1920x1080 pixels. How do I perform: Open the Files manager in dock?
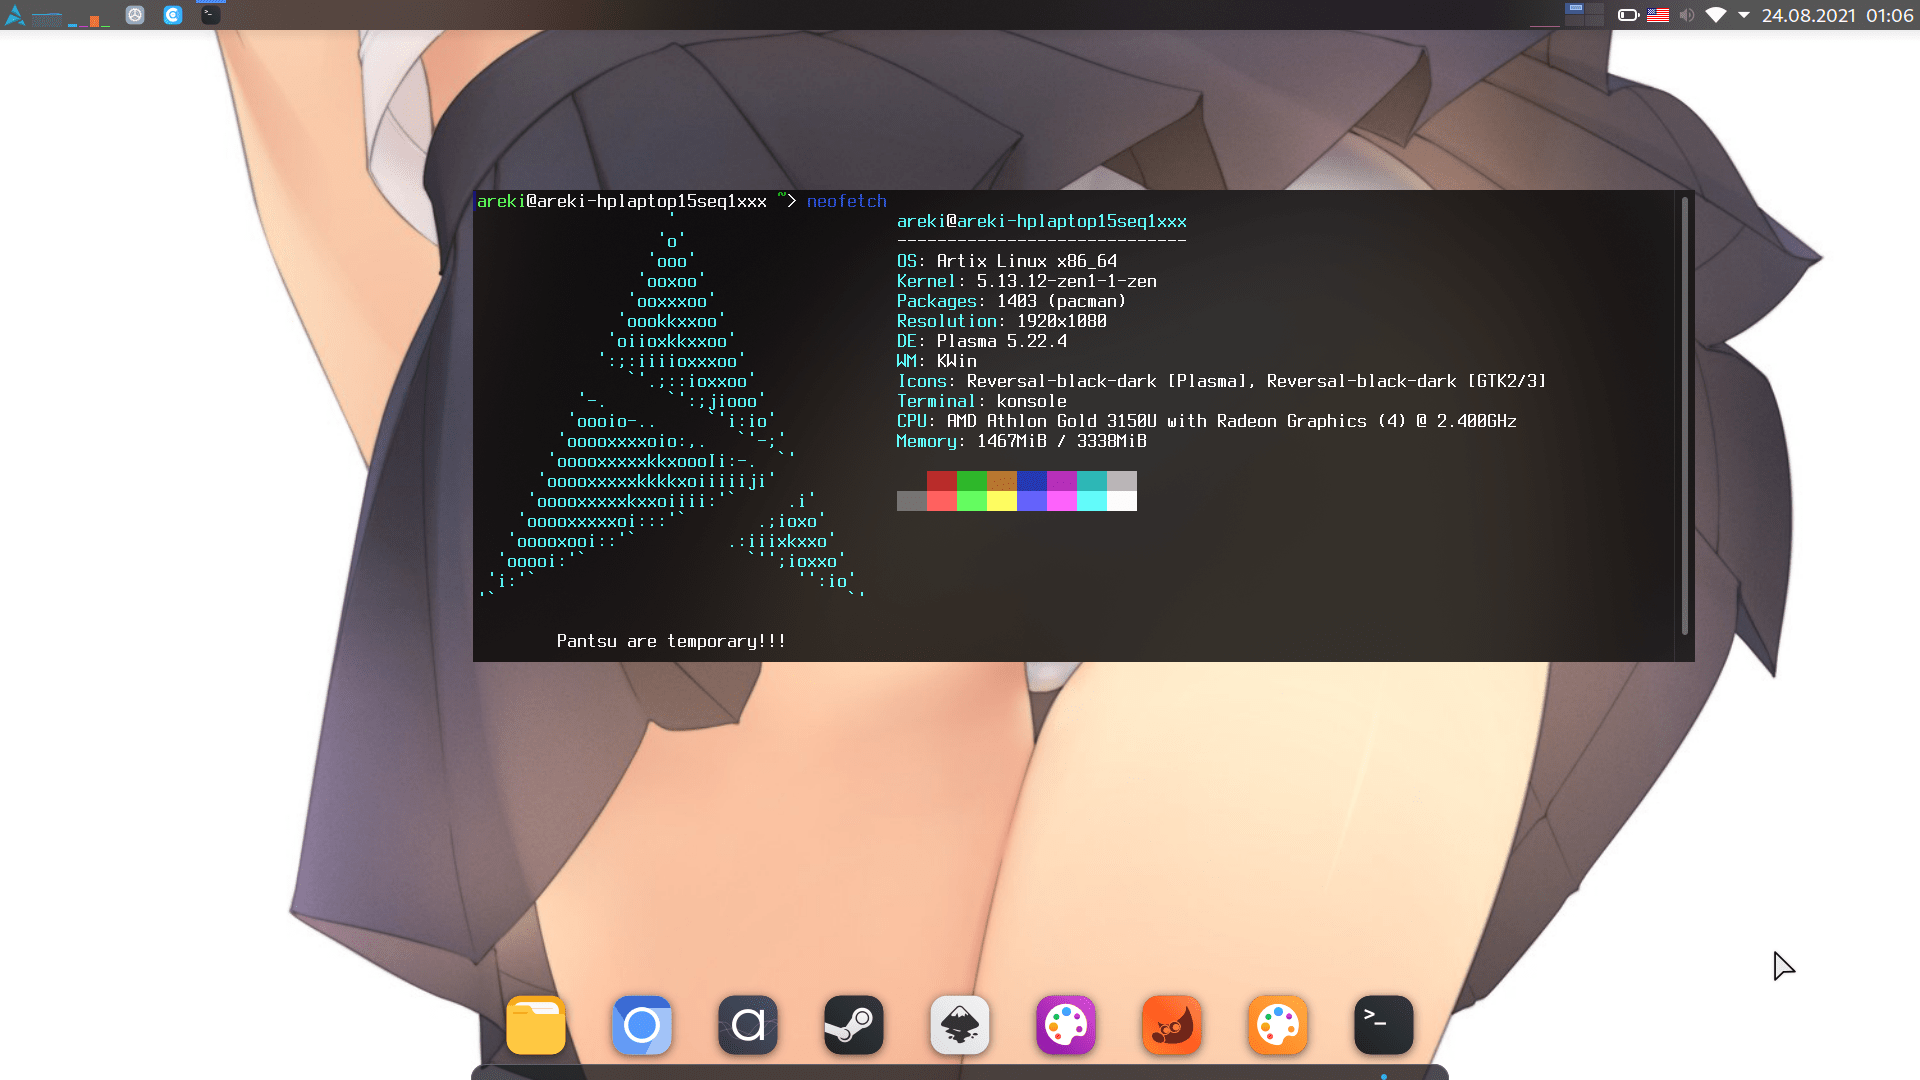coord(536,1025)
